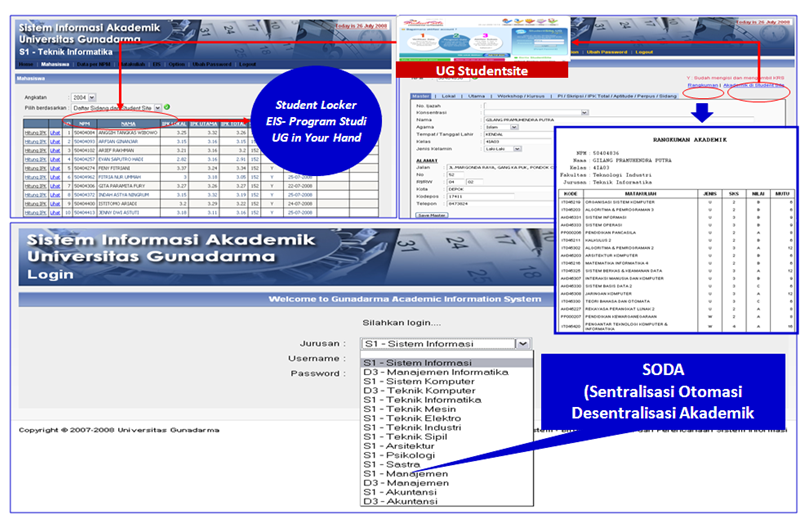Viewport: 805px width, 517px height.
Task: Select D3 - Manajemen option
Action: point(447,483)
